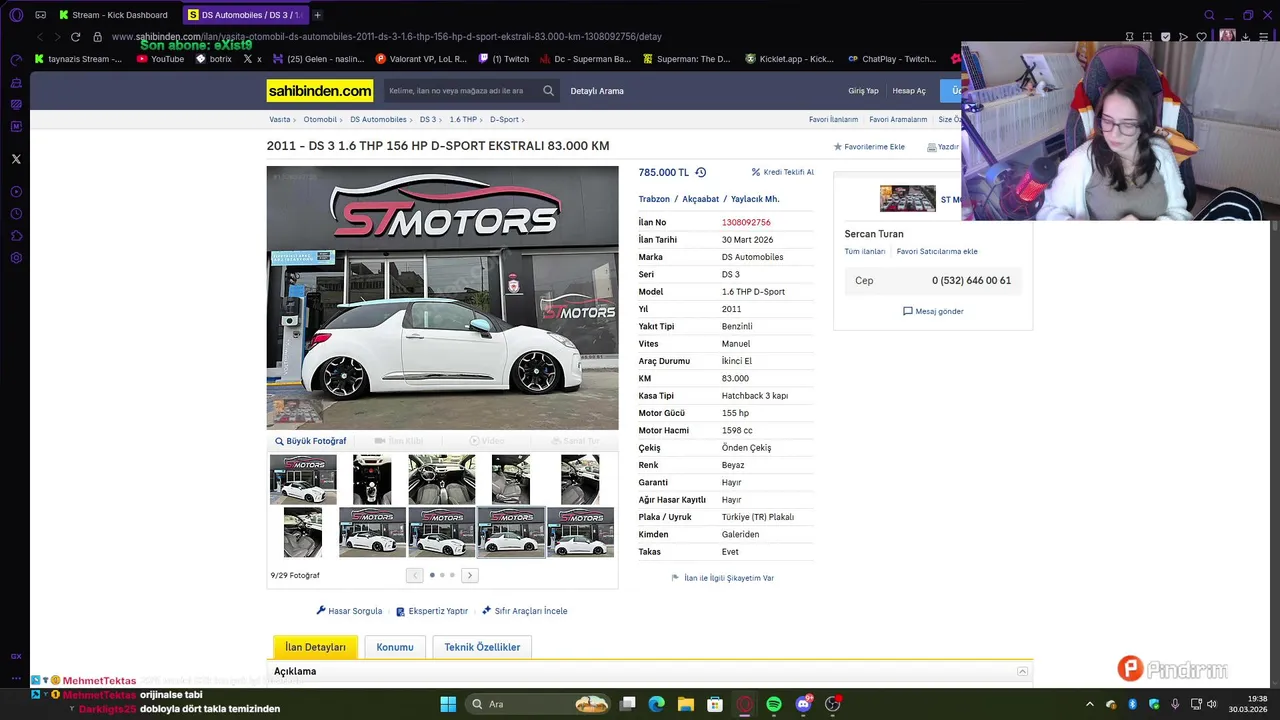Go to Vasıta breadcrumb

click(x=279, y=120)
